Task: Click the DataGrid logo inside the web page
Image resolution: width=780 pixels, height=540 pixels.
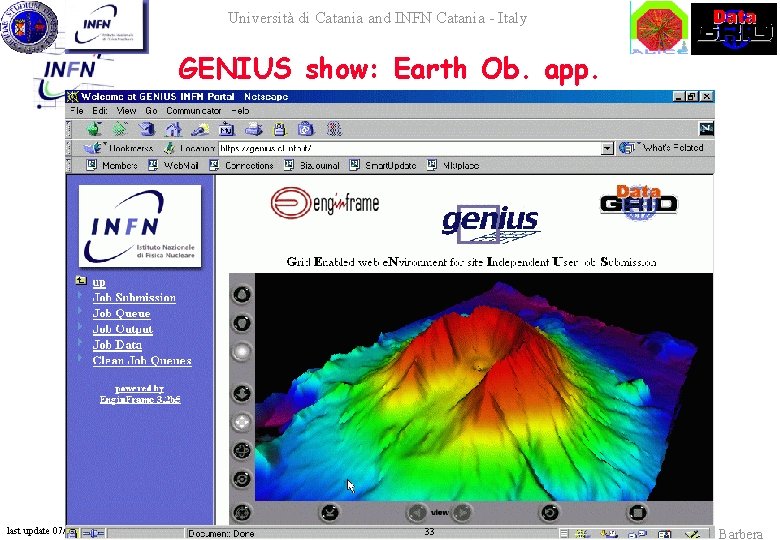Action: pos(638,203)
